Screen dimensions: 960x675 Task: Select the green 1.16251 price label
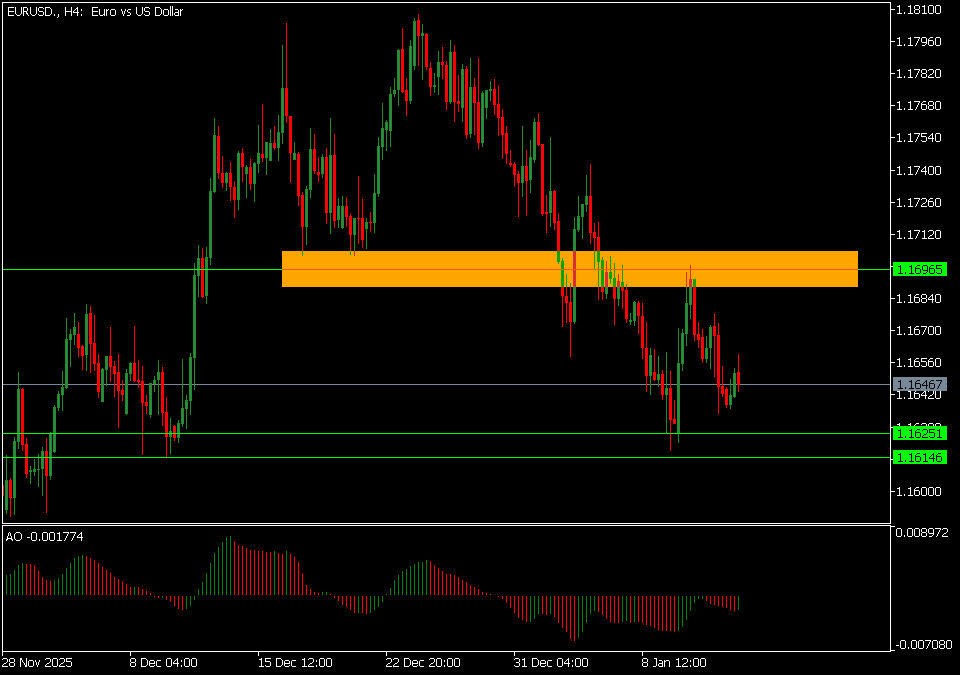tap(917, 433)
